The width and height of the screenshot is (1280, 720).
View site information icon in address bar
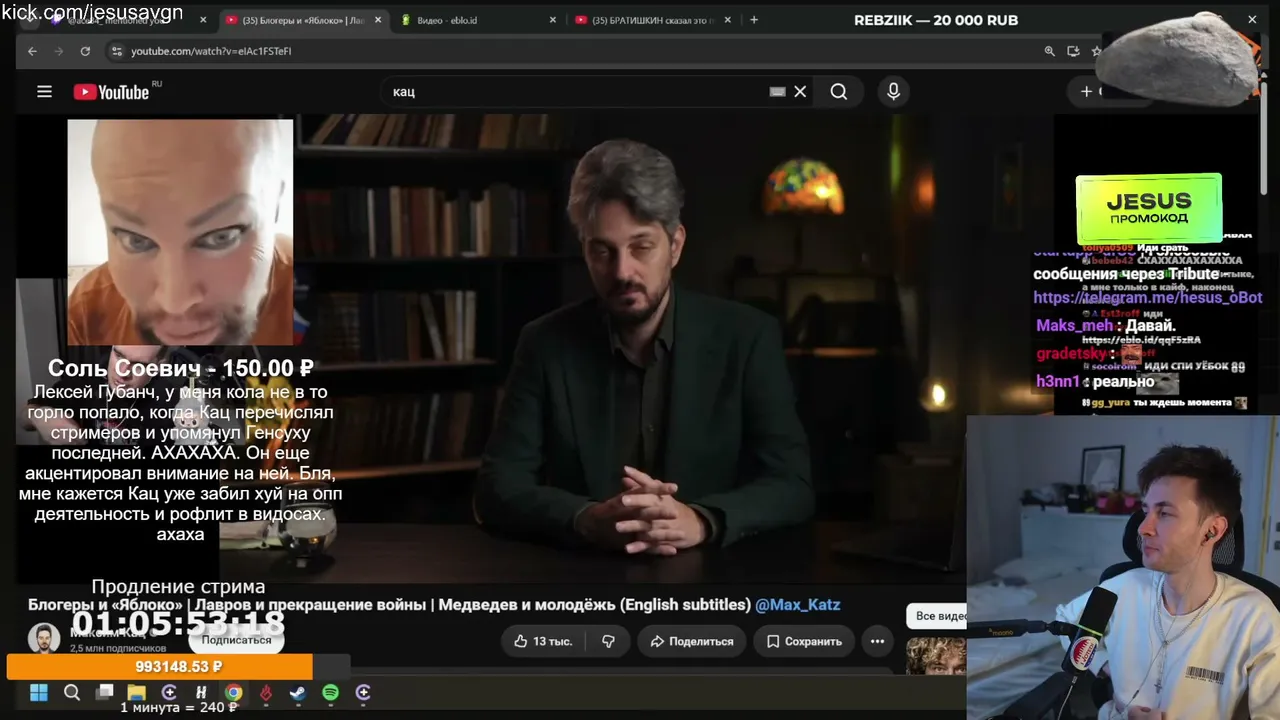[117, 51]
